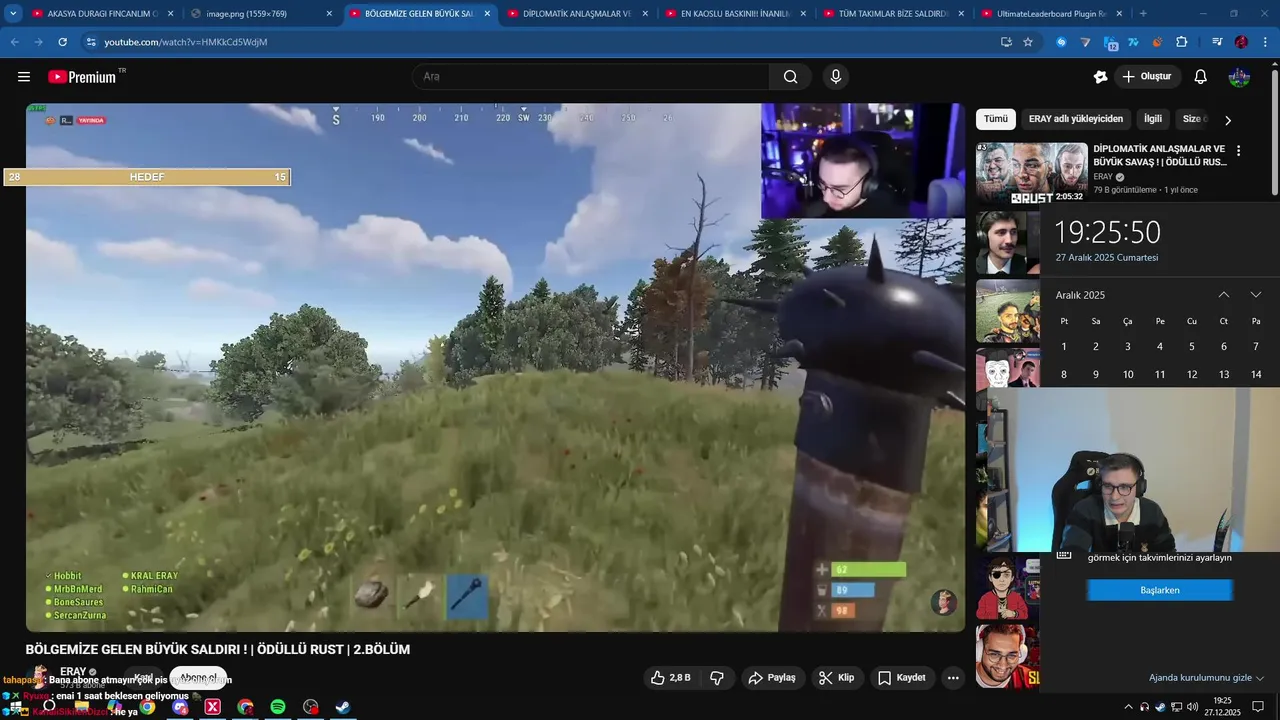Open Chrome profile avatar
Viewport: 1280px width, 720px height.
(x=1241, y=42)
